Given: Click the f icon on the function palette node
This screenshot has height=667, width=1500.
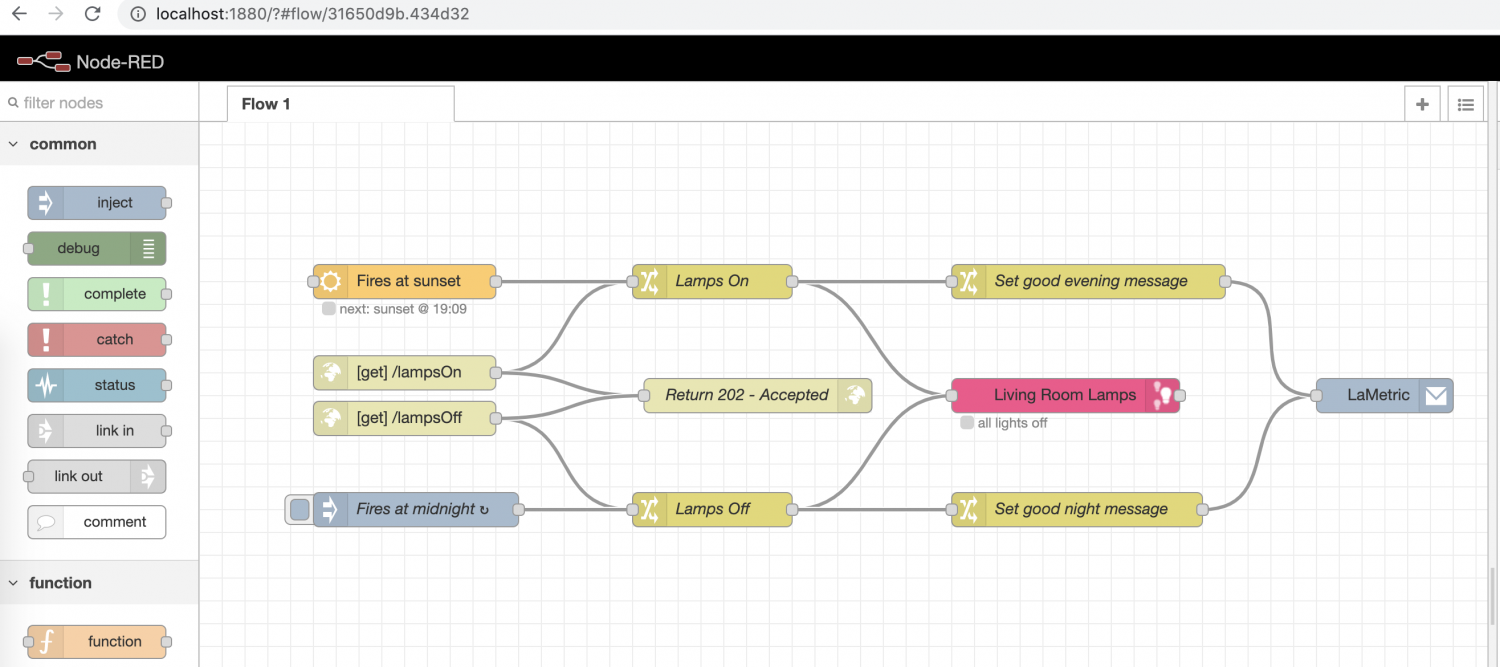Looking at the screenshot, I should click(44, 641).
